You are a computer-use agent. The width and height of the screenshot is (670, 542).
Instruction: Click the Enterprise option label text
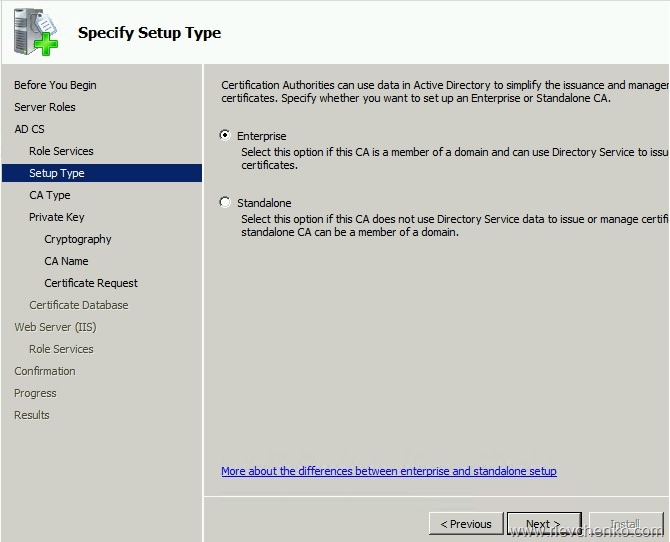point(261,136)
